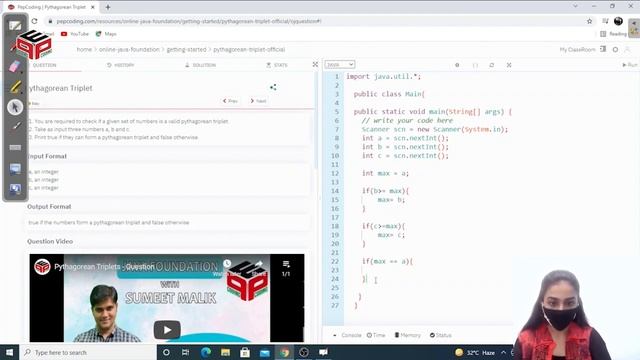Viewport: 640px width, 360px height.
Task: Click 'home' in breadcrumb
Action: tap(84, 49)
